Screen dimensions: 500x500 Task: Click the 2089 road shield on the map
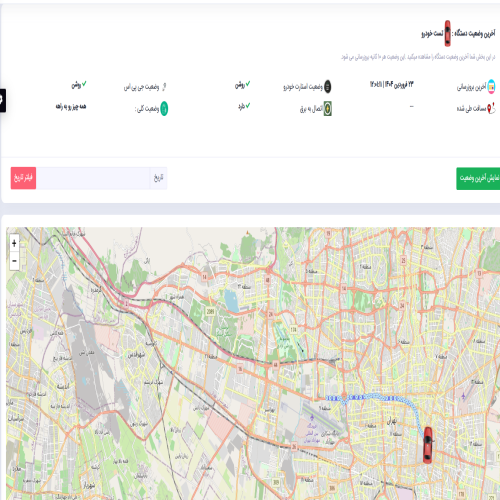(x=210, y=311)
